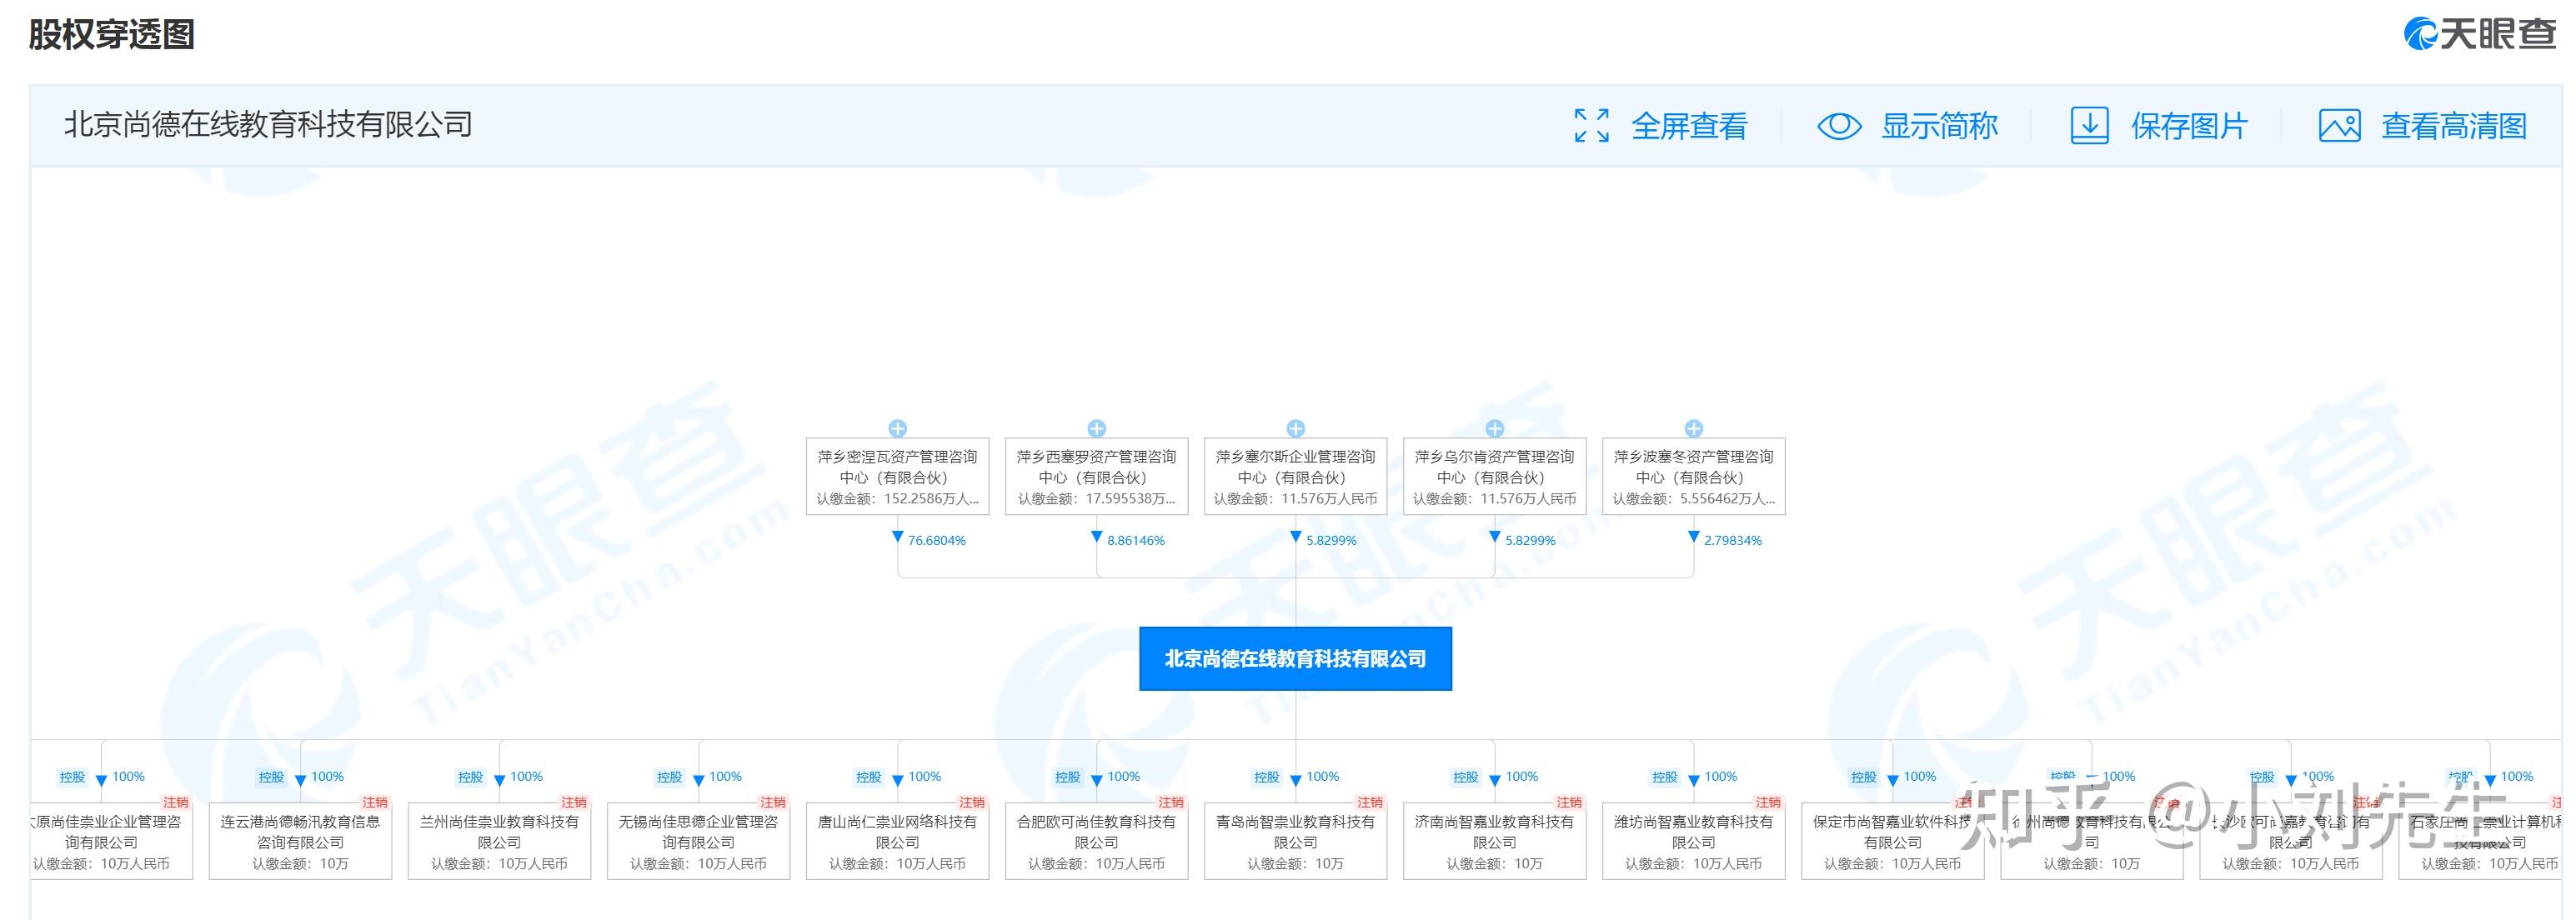
Task: Select the 萍乡塞尔斯企业管理咨询中心 shareholder node
Action: click(1296, 477)
